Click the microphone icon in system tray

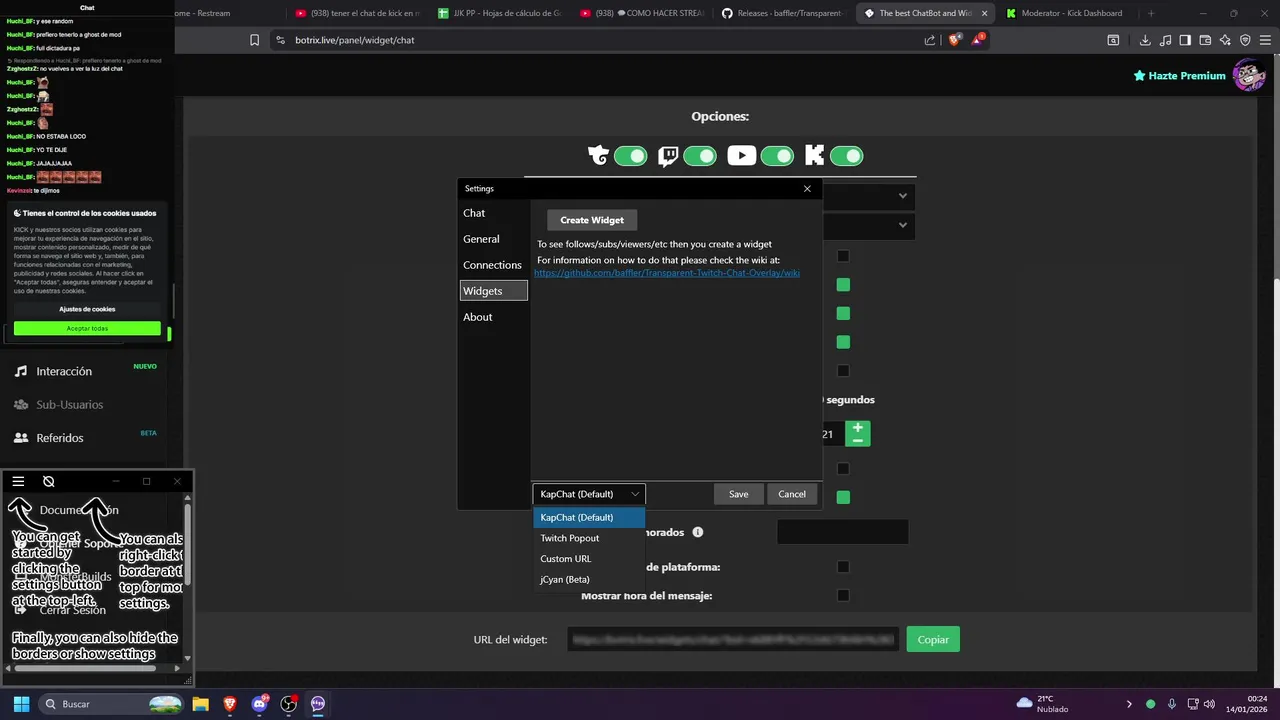[1172, 704]
